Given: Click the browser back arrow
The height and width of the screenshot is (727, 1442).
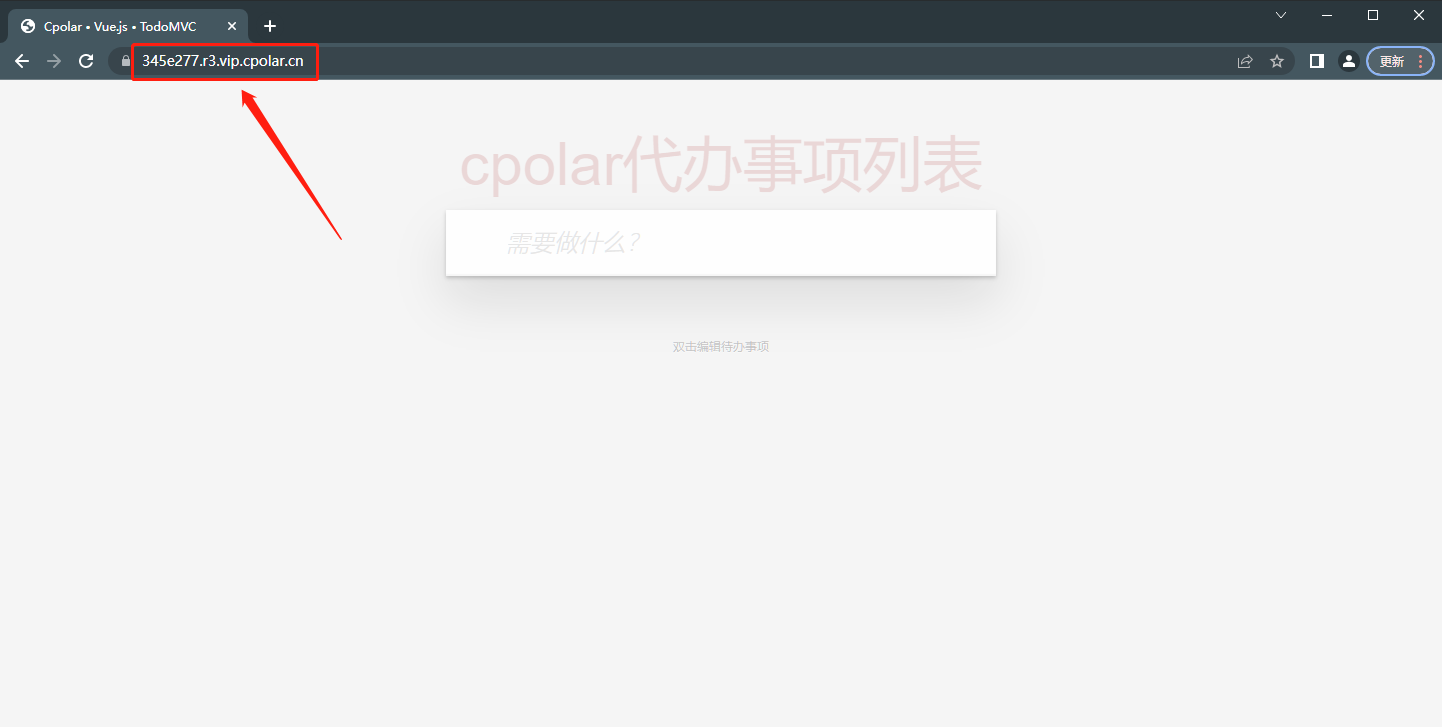Looking at the screenshot, I should click(22, 61).
